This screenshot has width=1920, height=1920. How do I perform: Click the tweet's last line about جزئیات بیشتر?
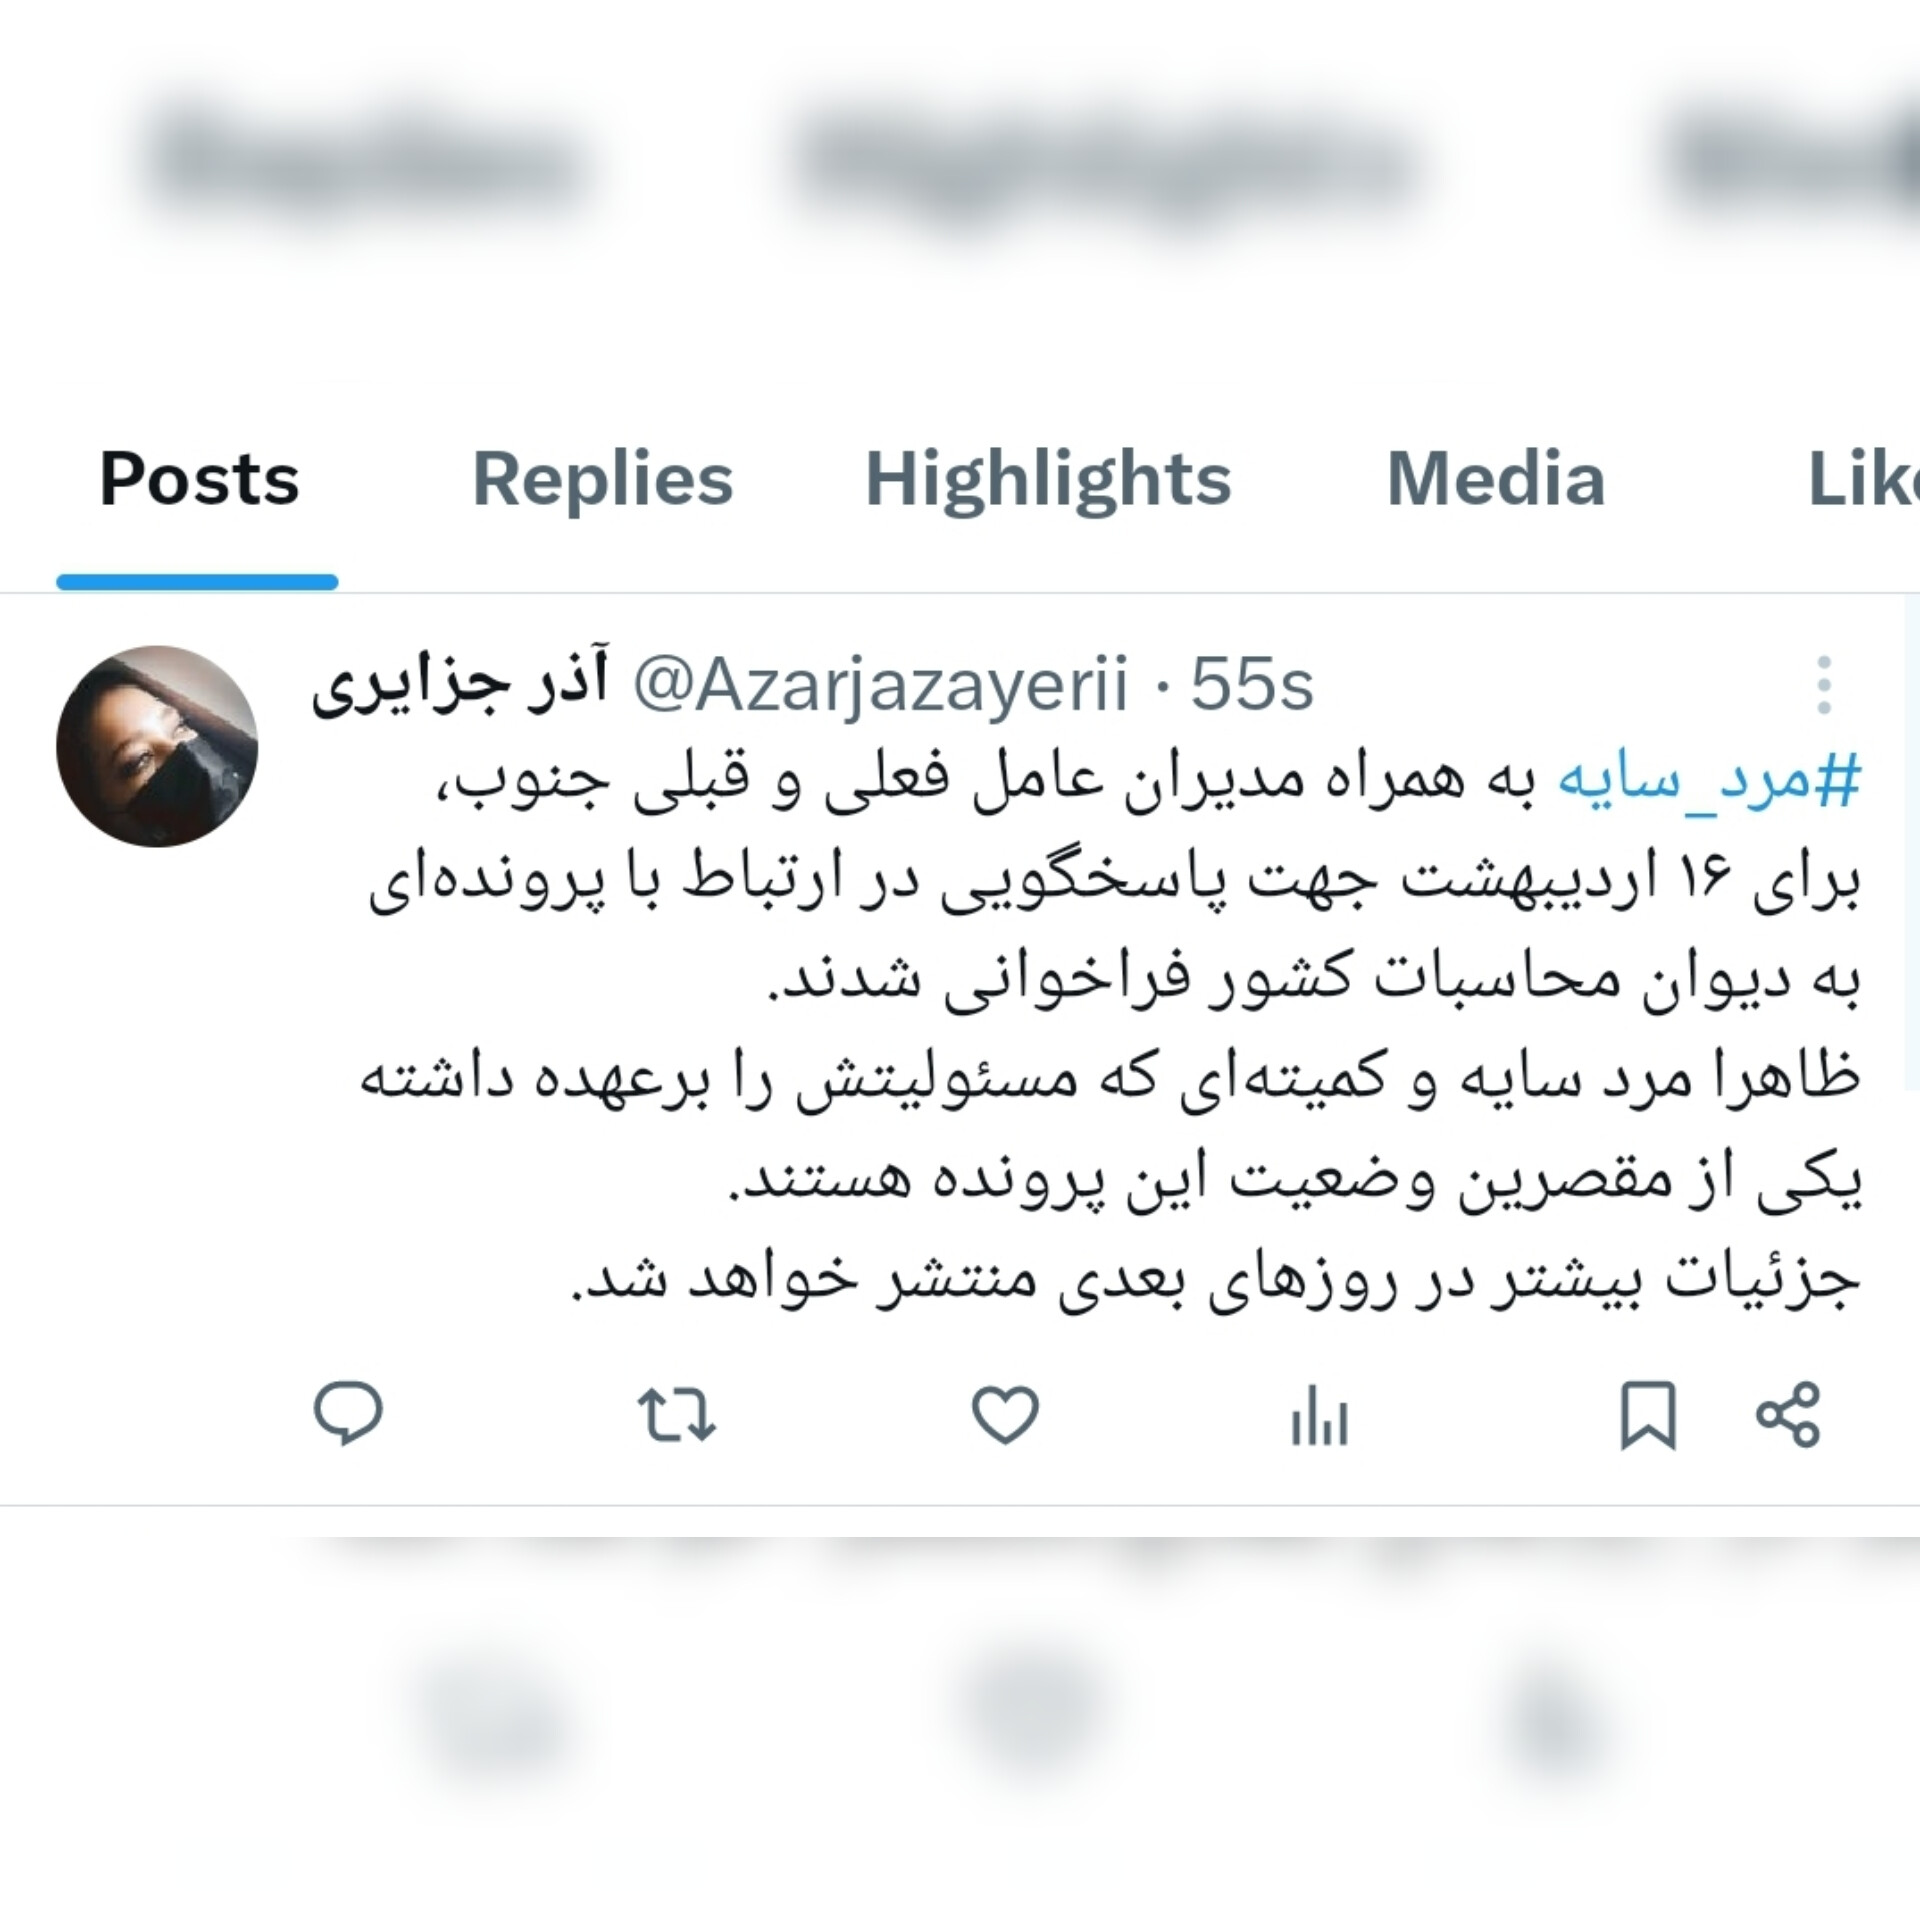click(1215, 1281)
